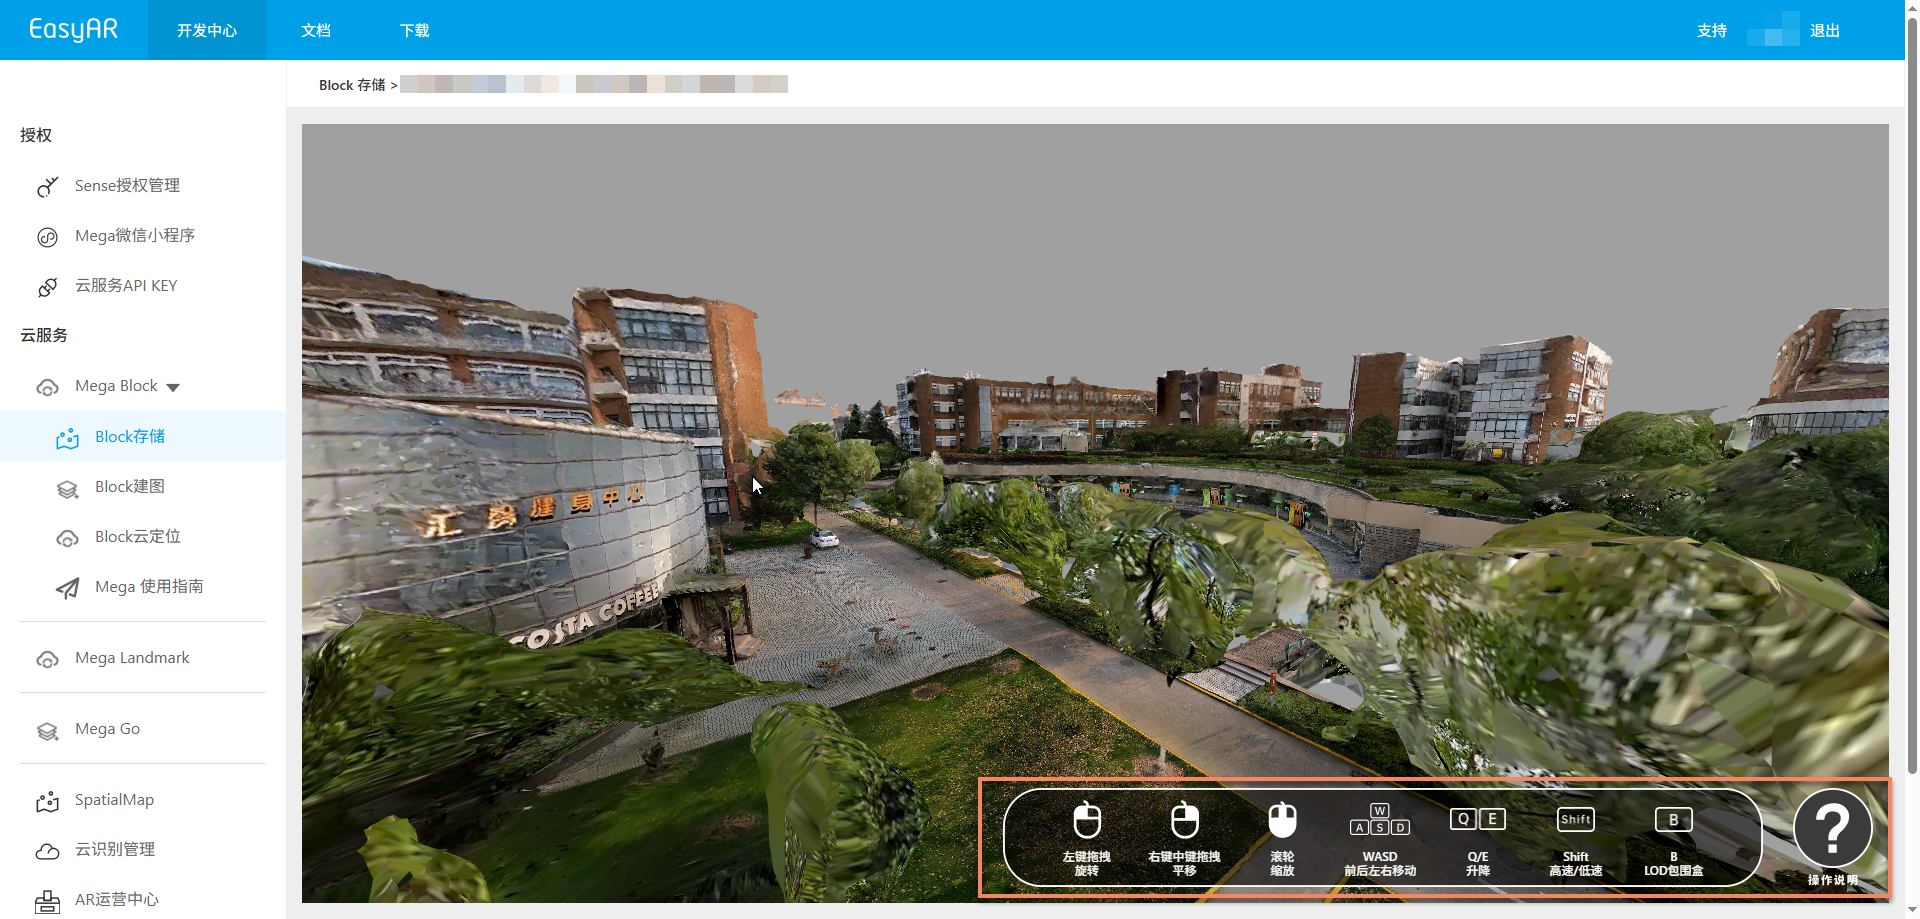
Task: Open the 文档 menu item
Action: [316, 30]
